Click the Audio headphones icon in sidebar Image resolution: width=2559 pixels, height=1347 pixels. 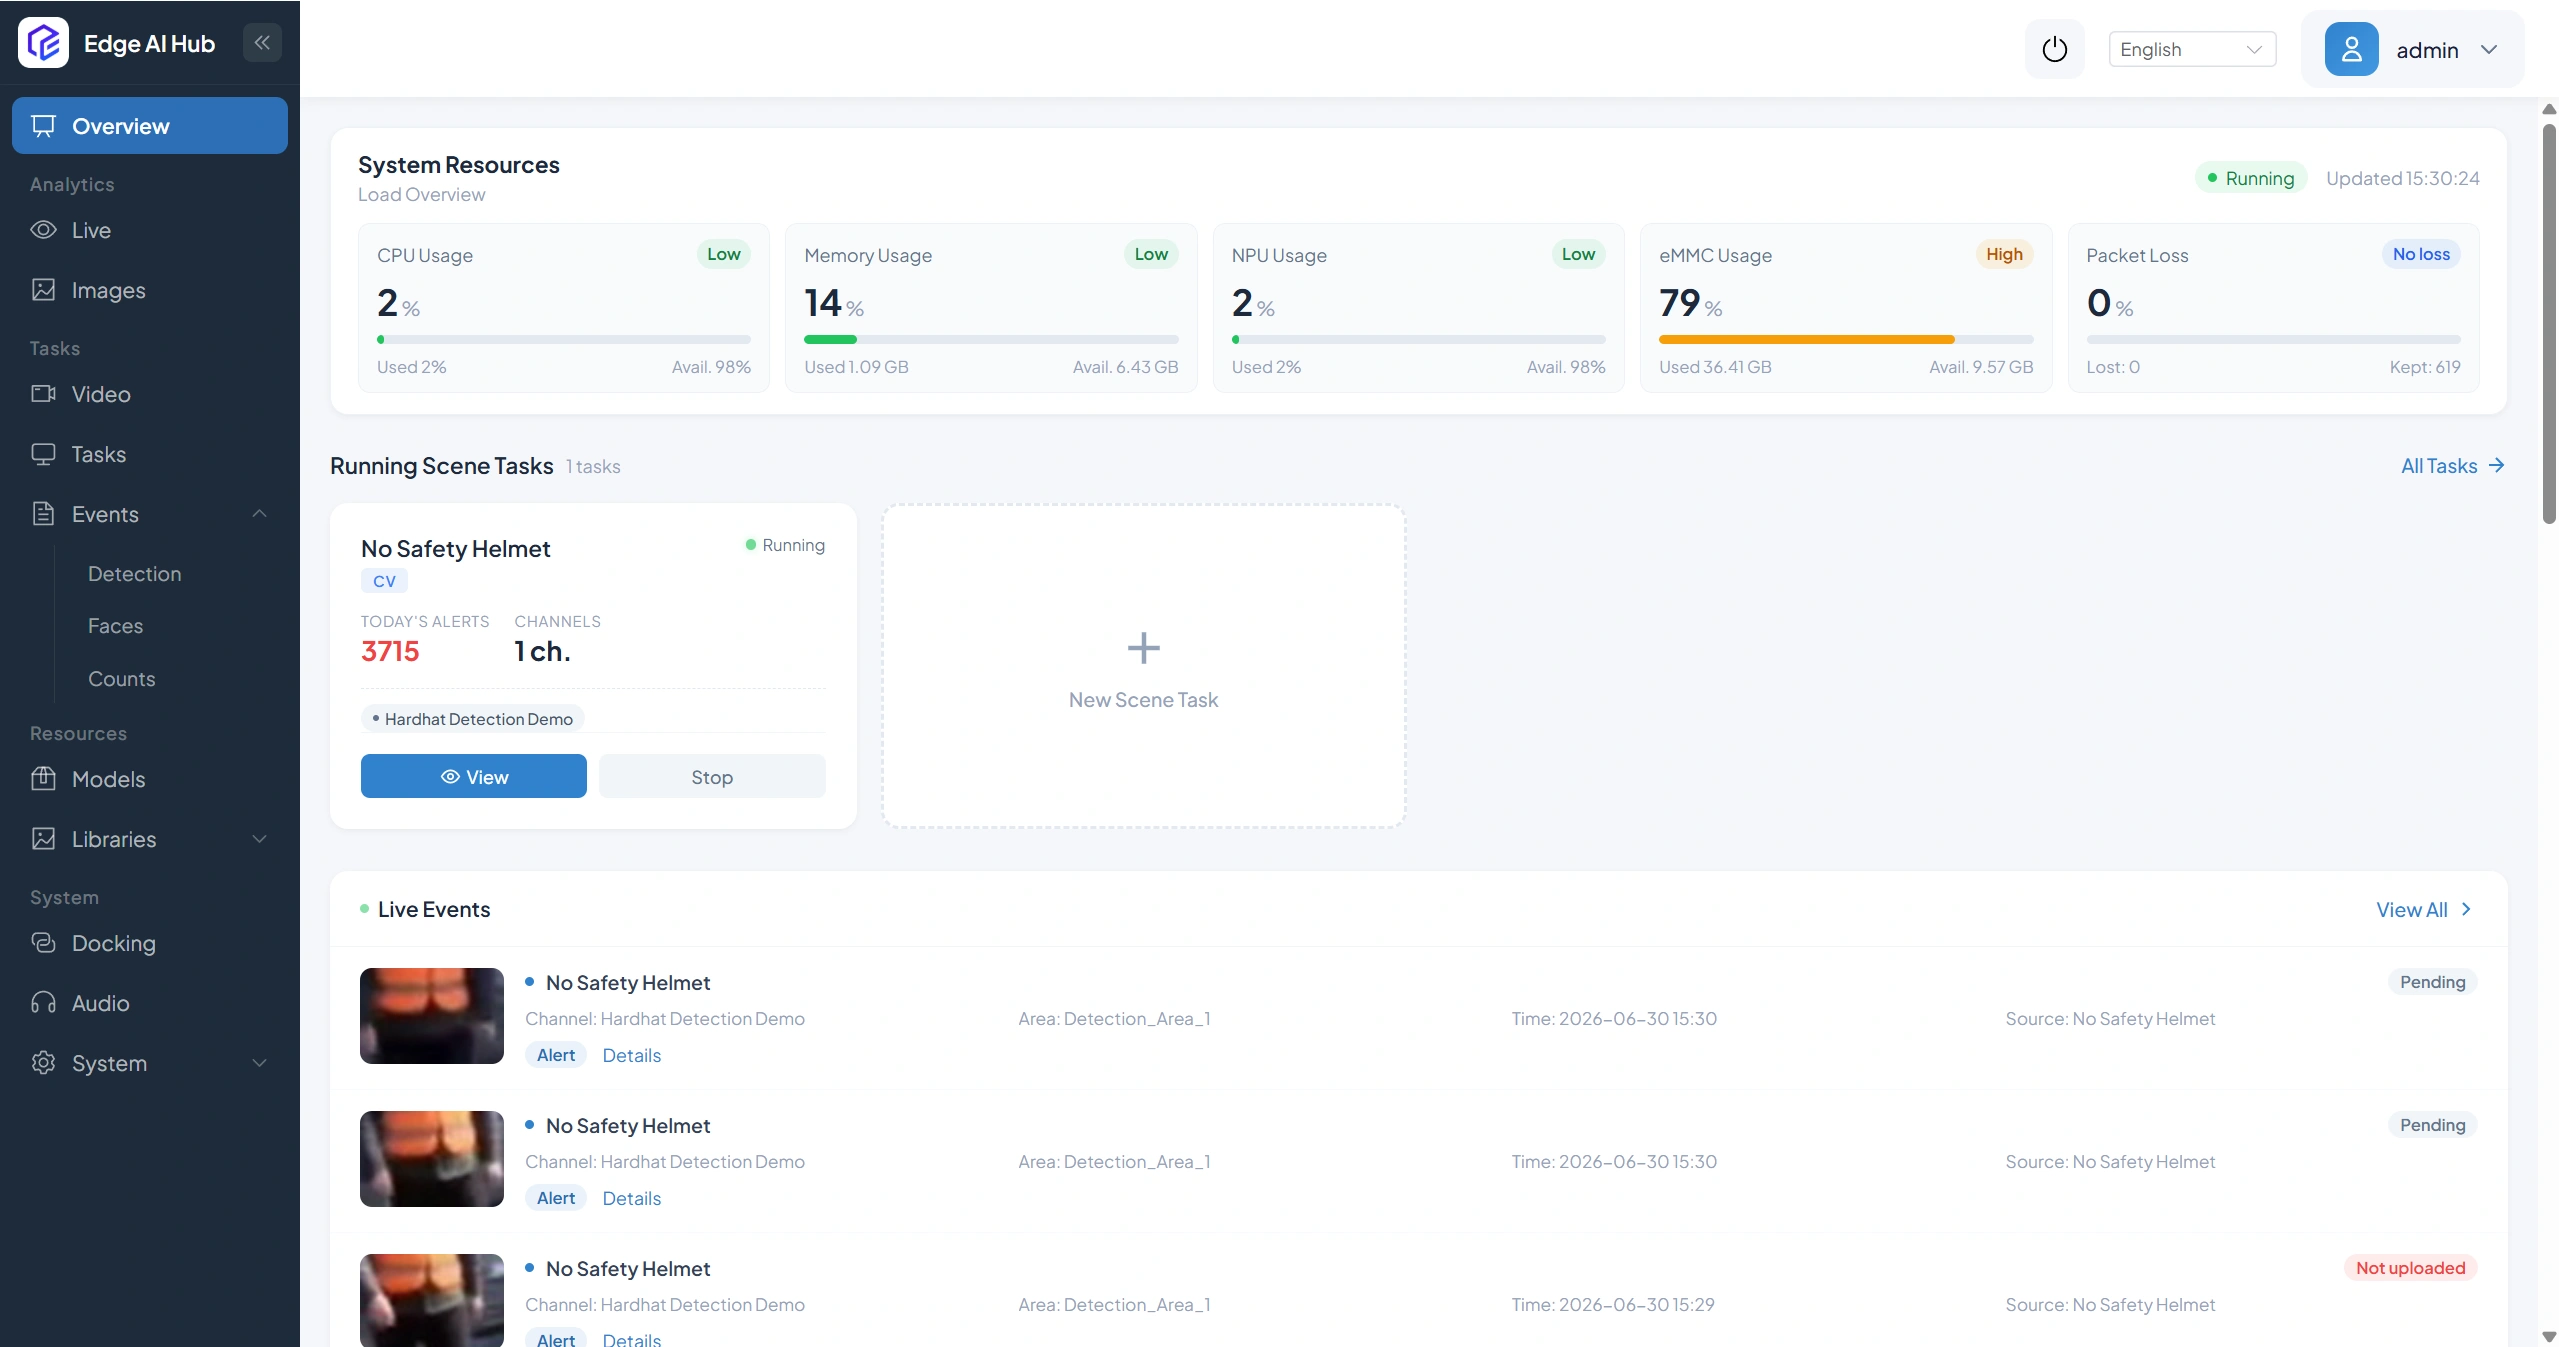[x=43, y=1003]
